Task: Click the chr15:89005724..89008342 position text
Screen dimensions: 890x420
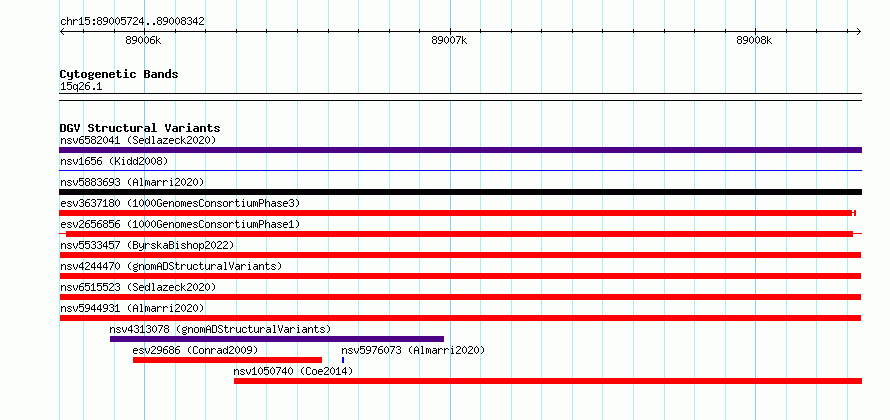Action: pyautogui.click(x=132, y=22)
